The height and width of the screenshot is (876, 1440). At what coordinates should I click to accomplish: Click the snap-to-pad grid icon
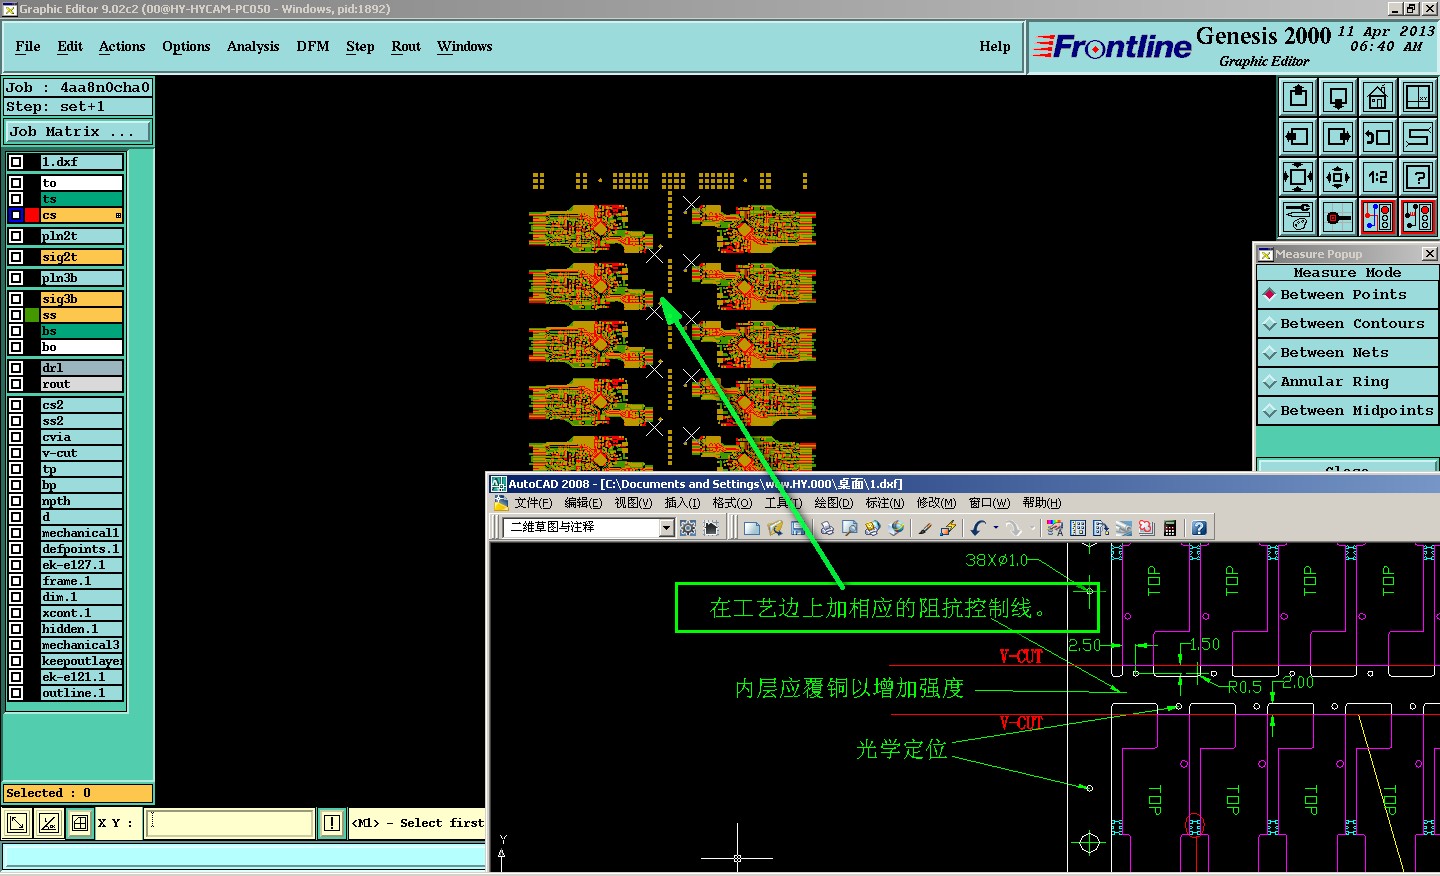(x=1338, y=217)
